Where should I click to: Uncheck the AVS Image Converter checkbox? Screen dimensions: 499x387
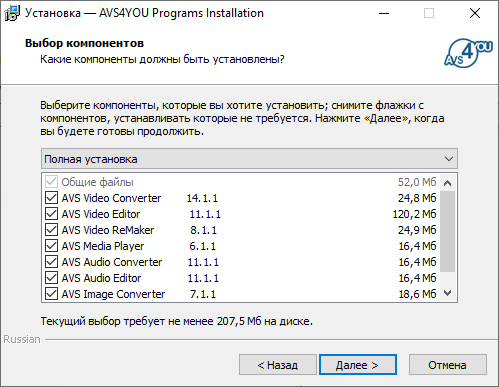(51, 294)
